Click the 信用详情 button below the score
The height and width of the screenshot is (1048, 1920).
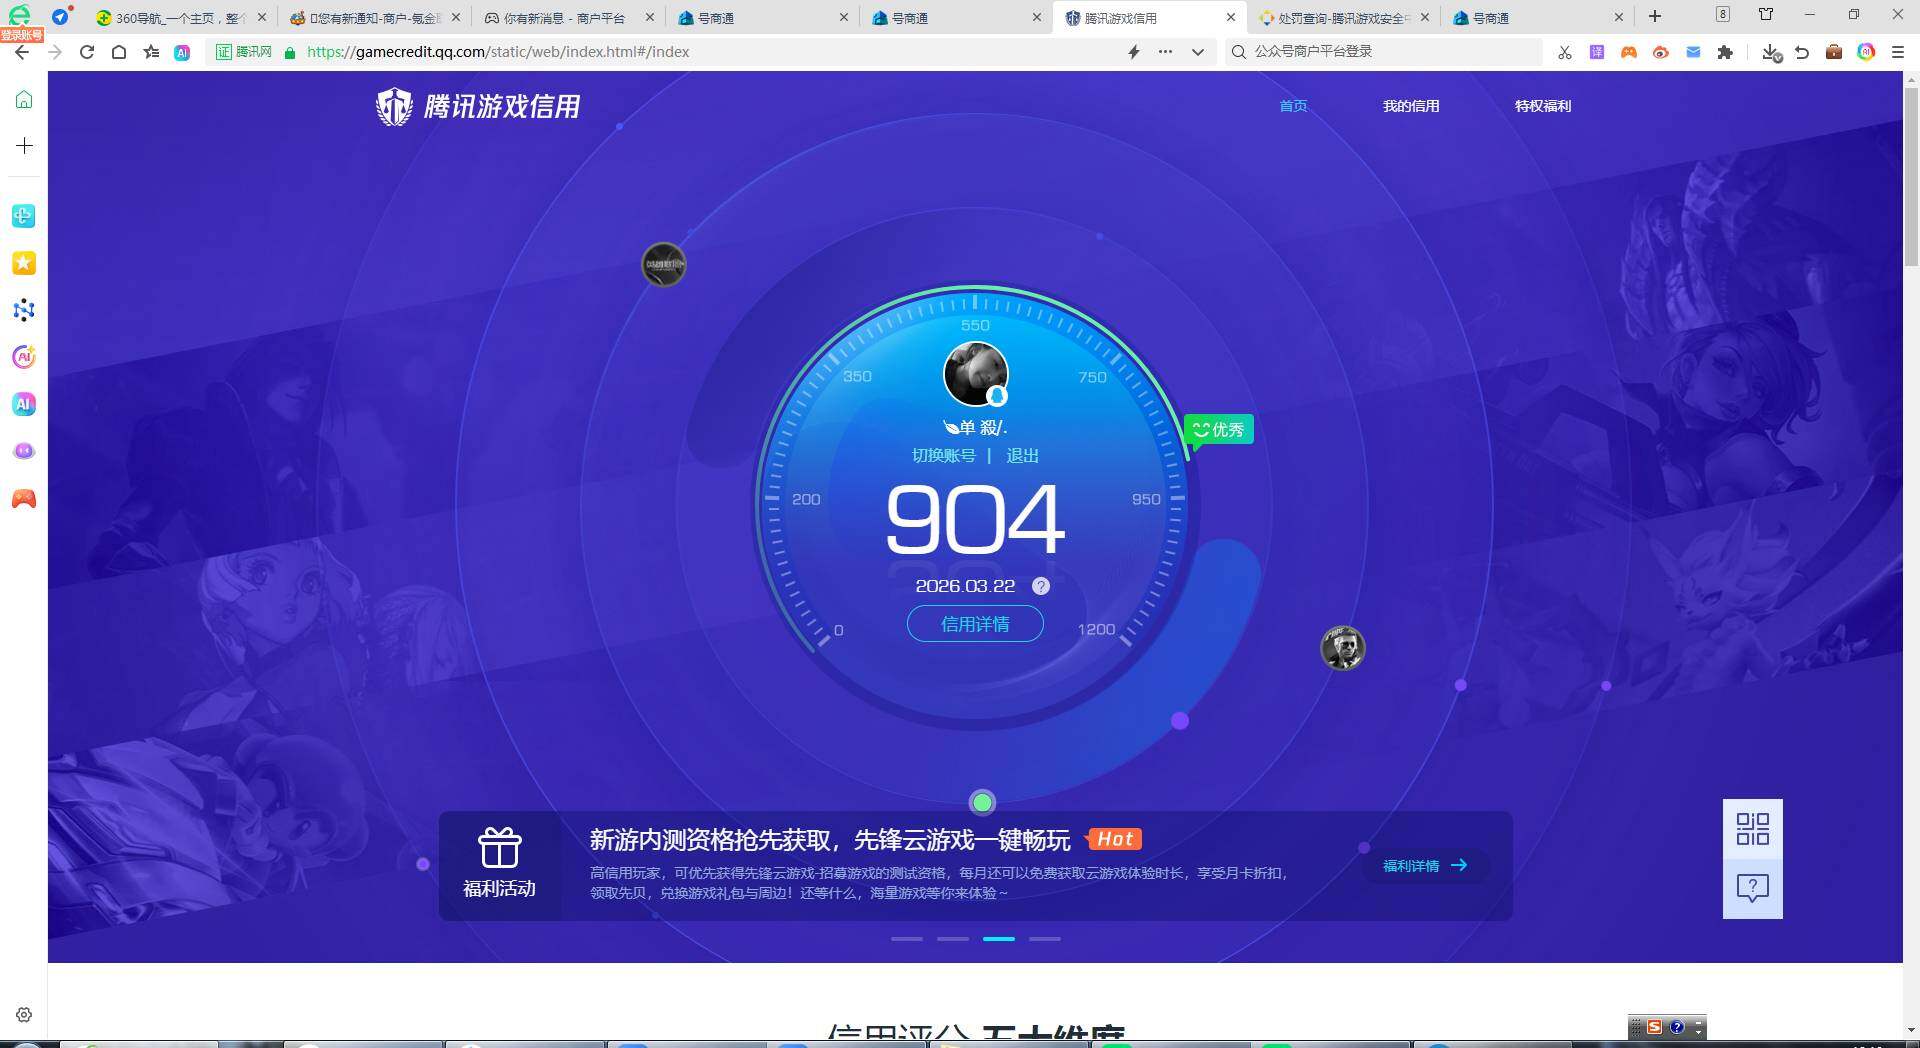click(975, 623)
